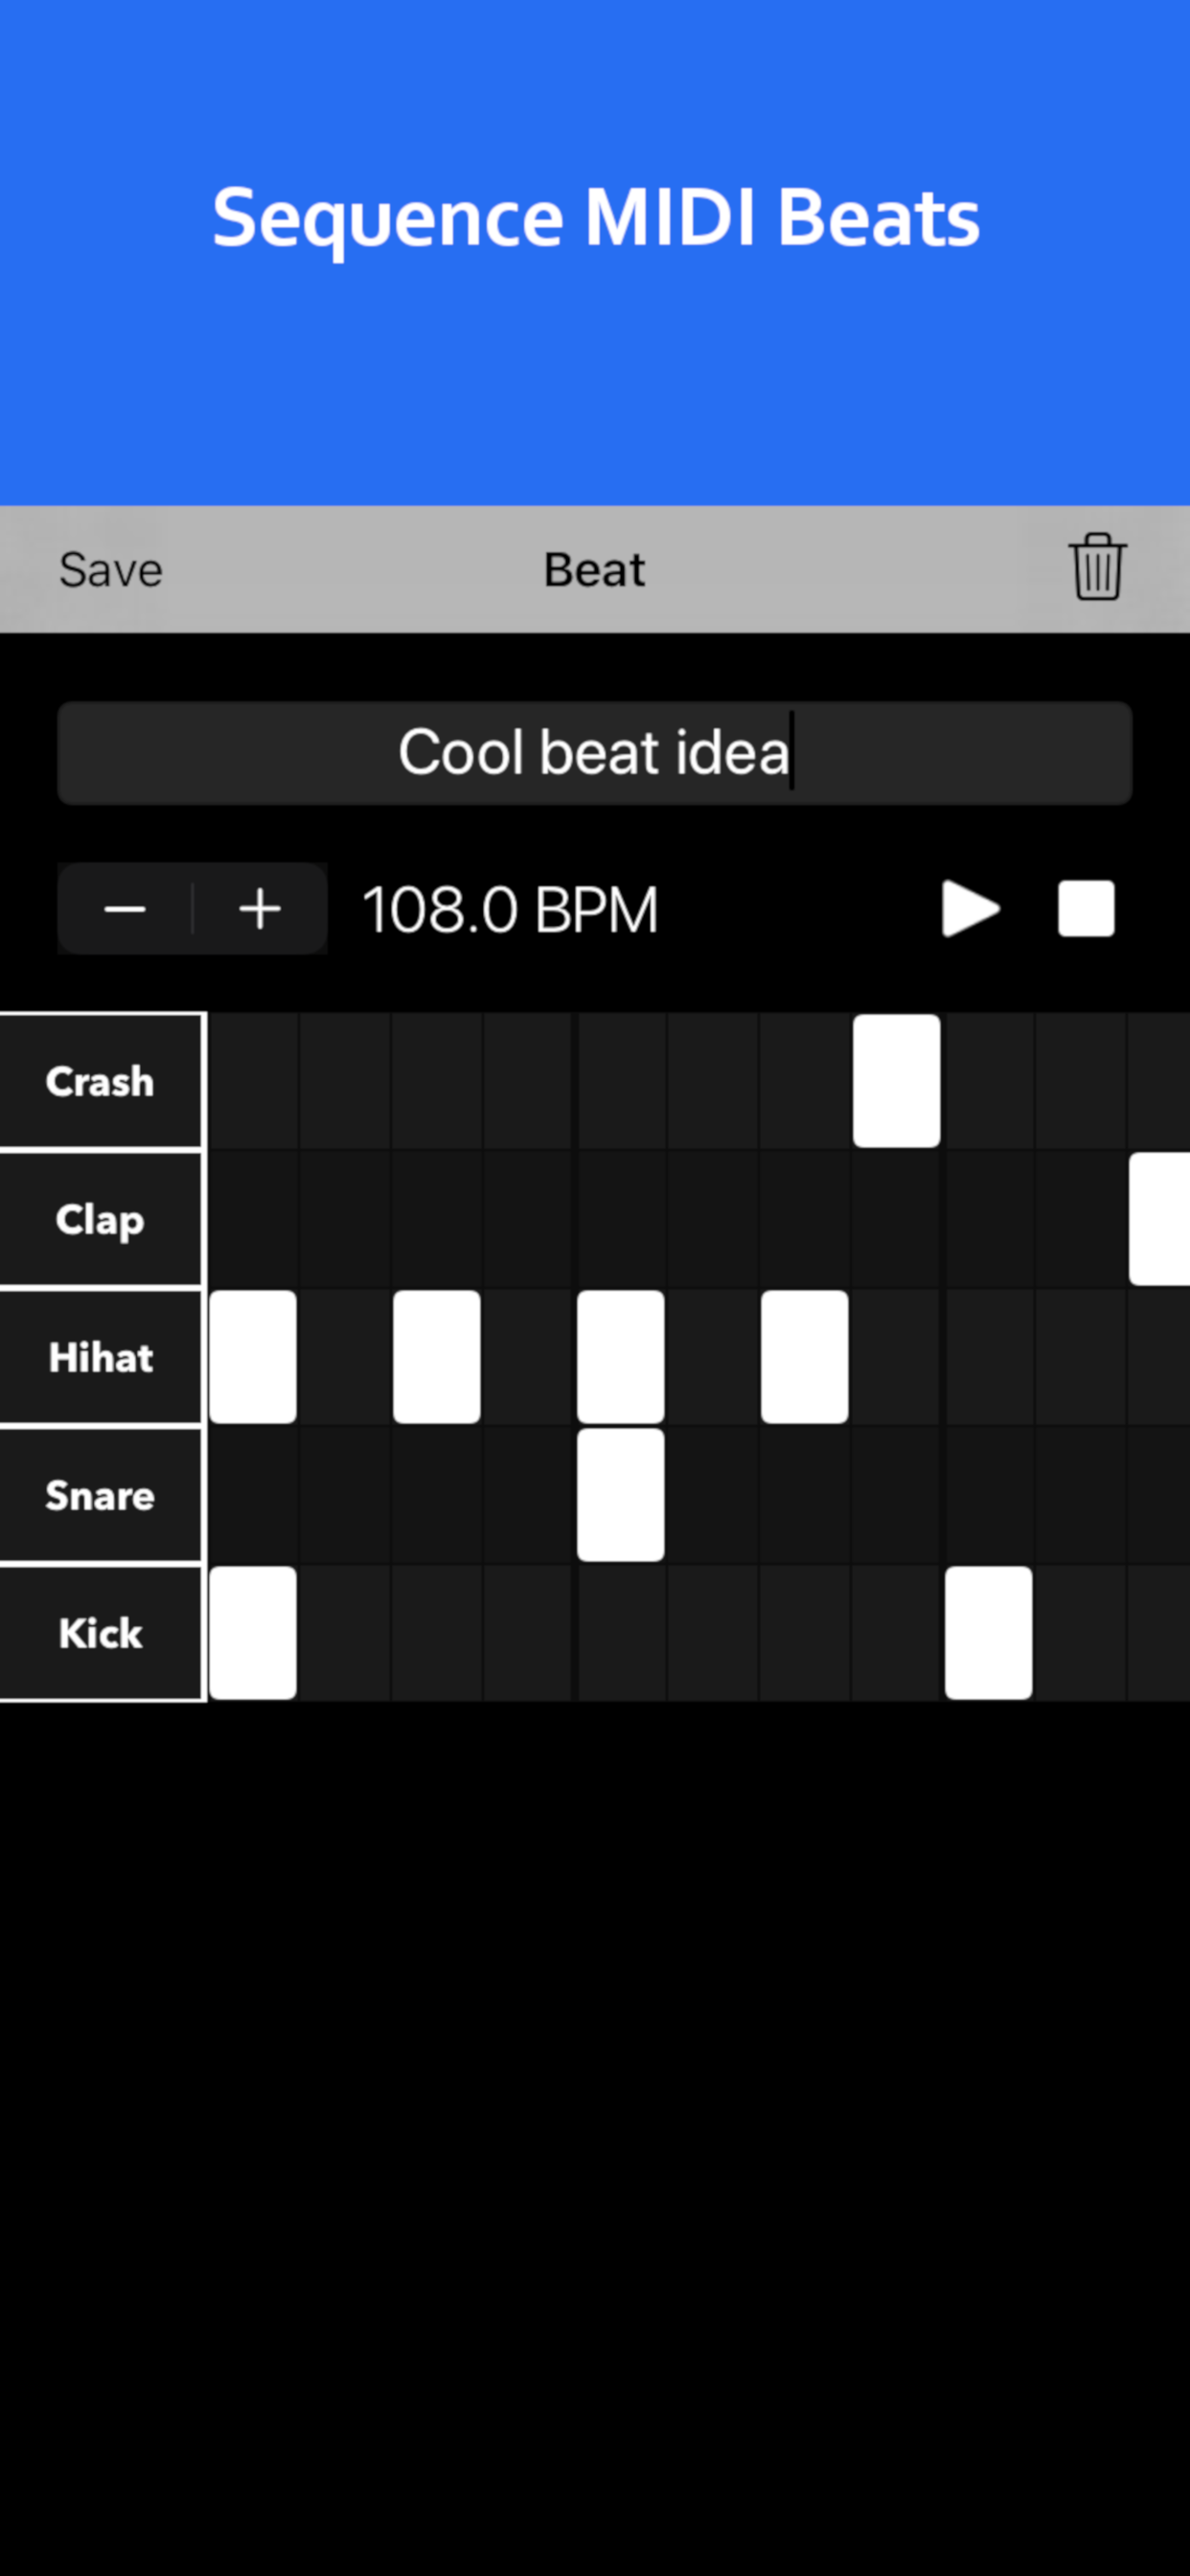Screen dimensions: 1190x2576
Task: Select the Crash row label
Action: pyautogui.click(x=100, y=1080)
